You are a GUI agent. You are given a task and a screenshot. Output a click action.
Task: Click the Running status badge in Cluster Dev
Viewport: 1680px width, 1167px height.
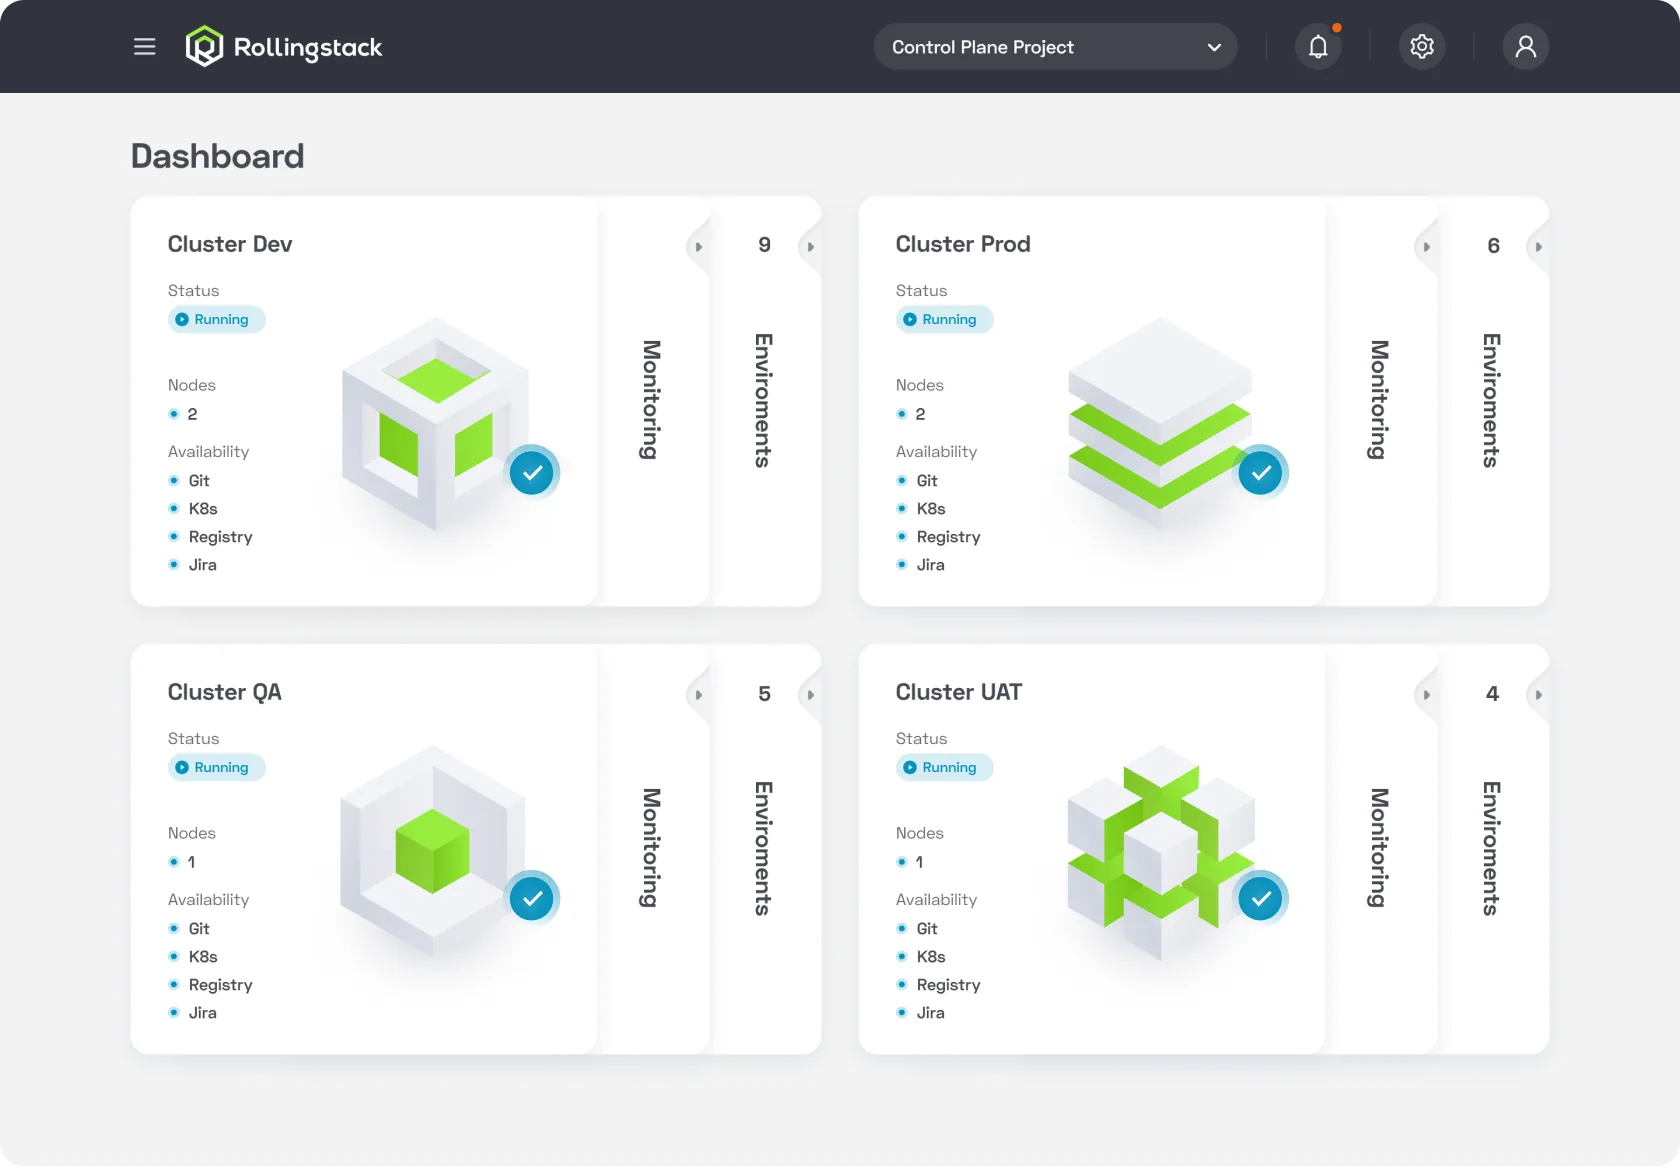(x=216, y=319)
